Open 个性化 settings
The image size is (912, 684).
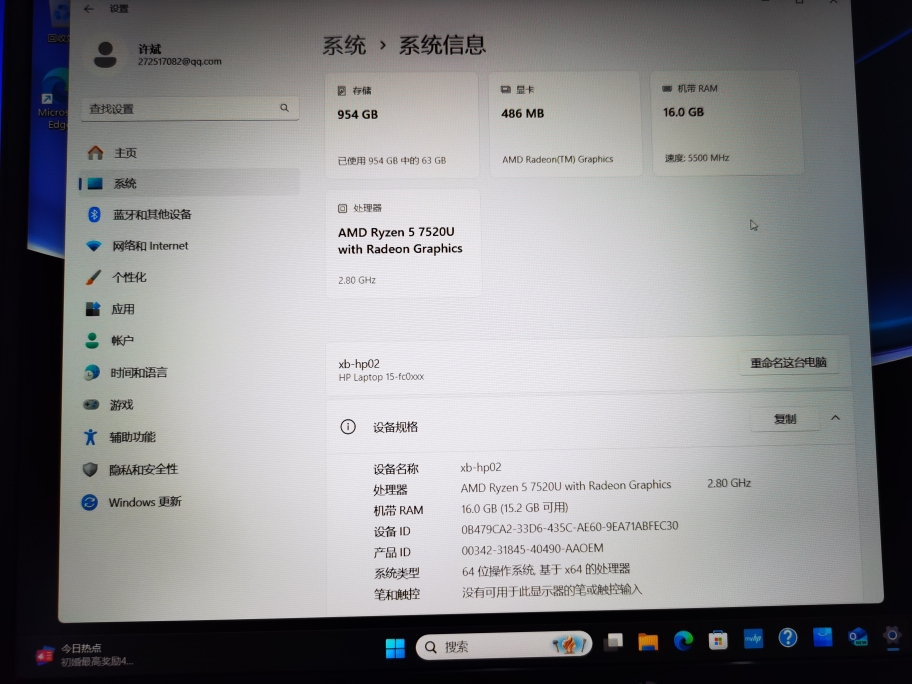[189, 277]
